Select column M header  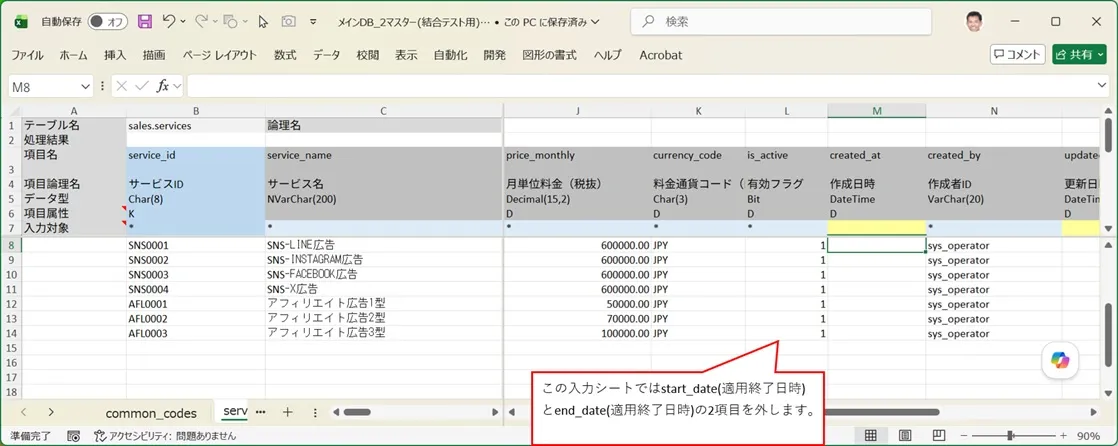click(x=876, y=110)
